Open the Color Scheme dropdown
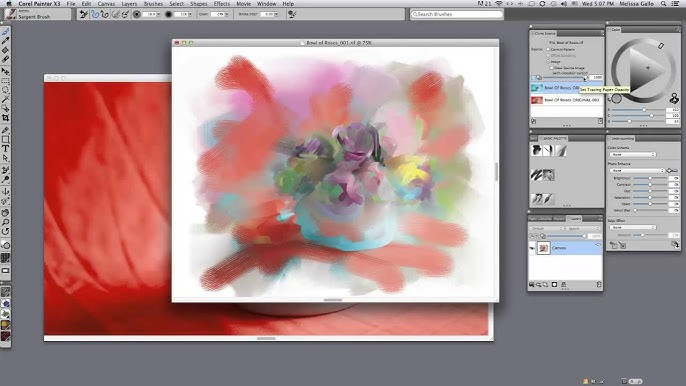Screen dimensions: 686x386 pos(633,154)
